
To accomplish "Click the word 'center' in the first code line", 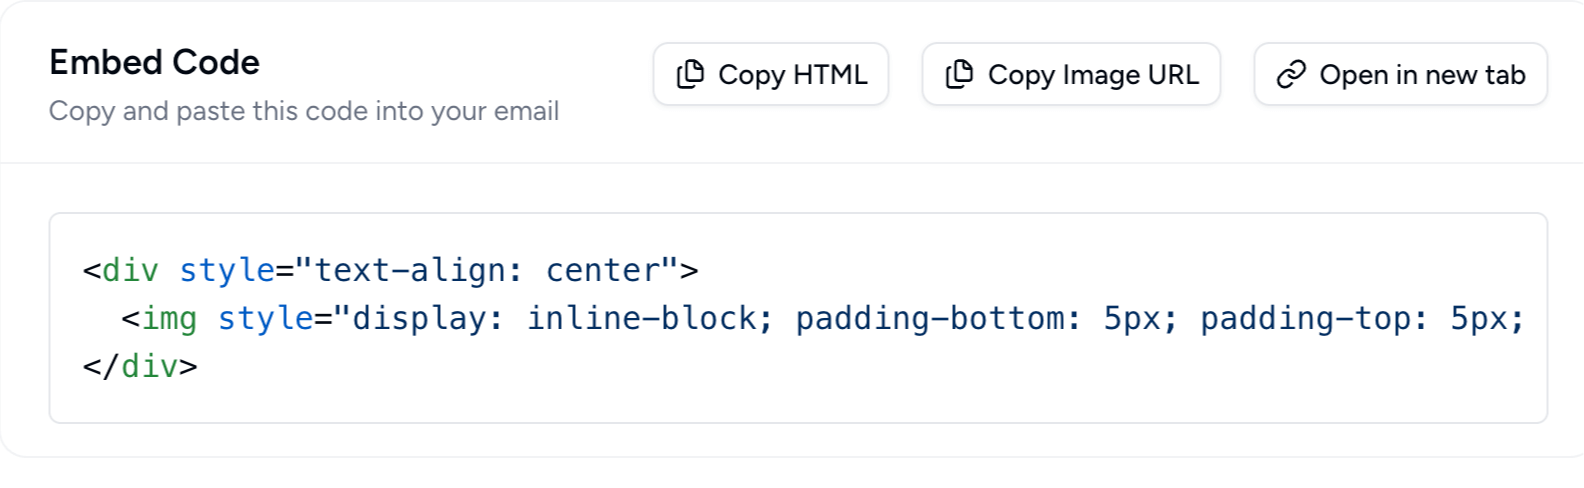I will point(603,270).
